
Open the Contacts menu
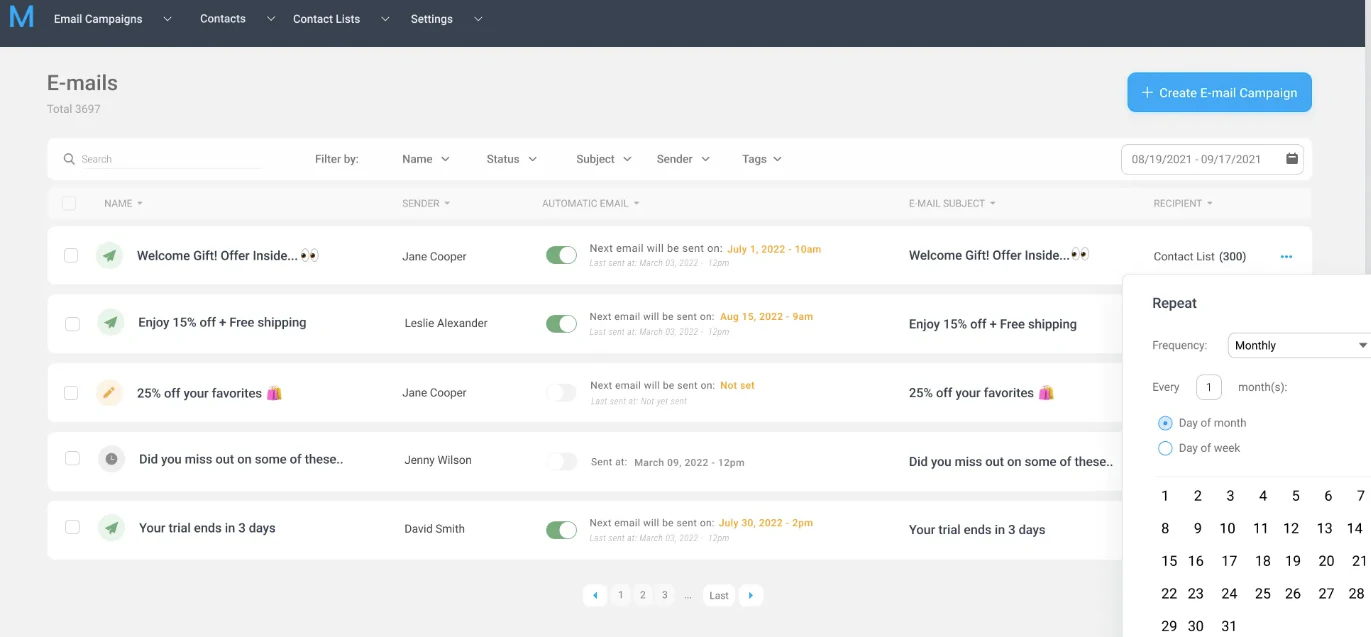coord(222,18)
